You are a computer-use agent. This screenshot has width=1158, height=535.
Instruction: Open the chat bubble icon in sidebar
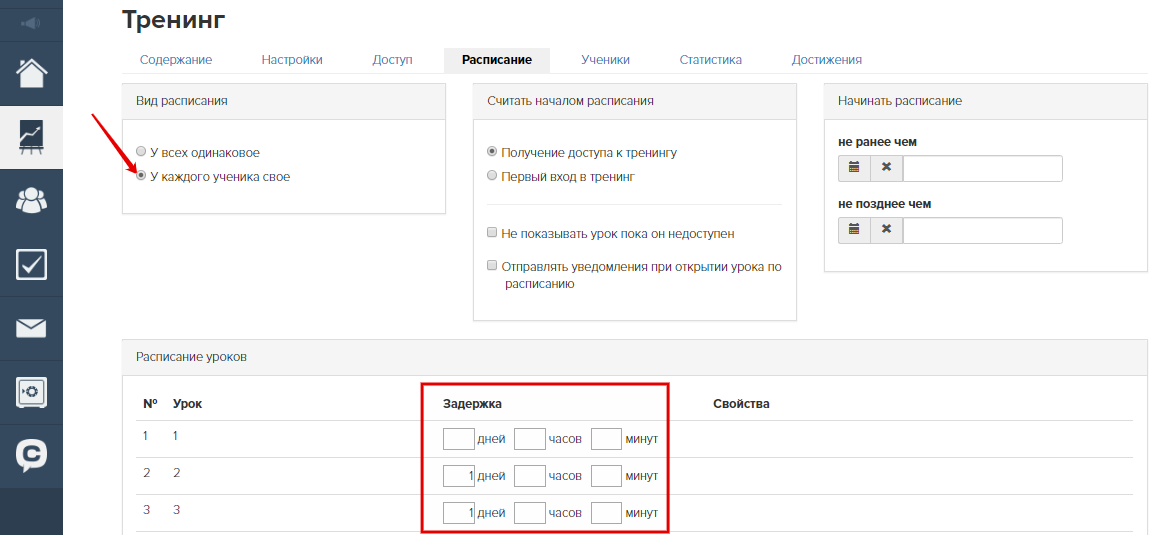coord(31,456)
